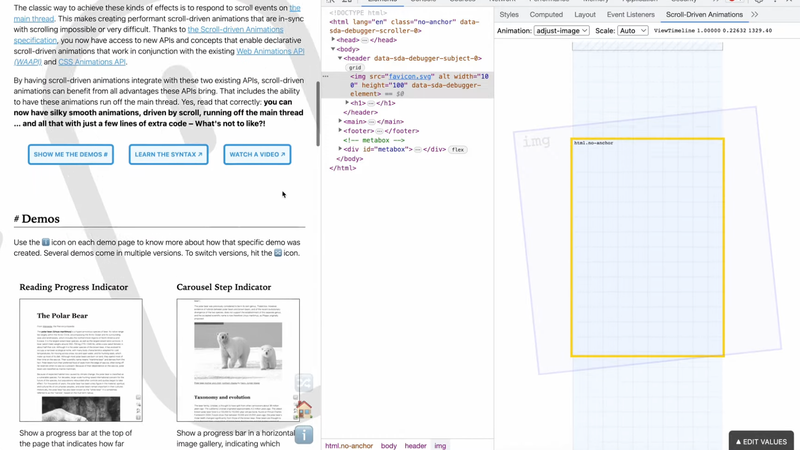Select the html lang="en" element row

tap(408, 26)
